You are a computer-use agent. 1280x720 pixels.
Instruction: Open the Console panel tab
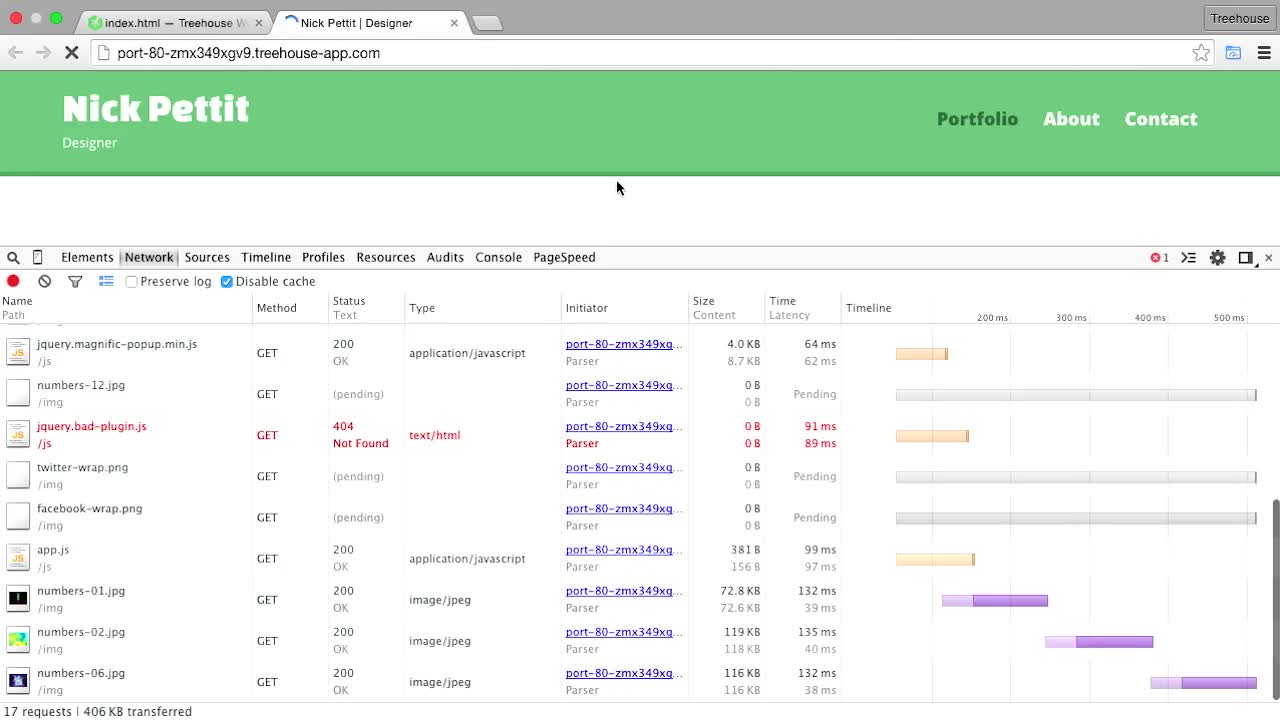pyautogui.click(x=498, y=257)
